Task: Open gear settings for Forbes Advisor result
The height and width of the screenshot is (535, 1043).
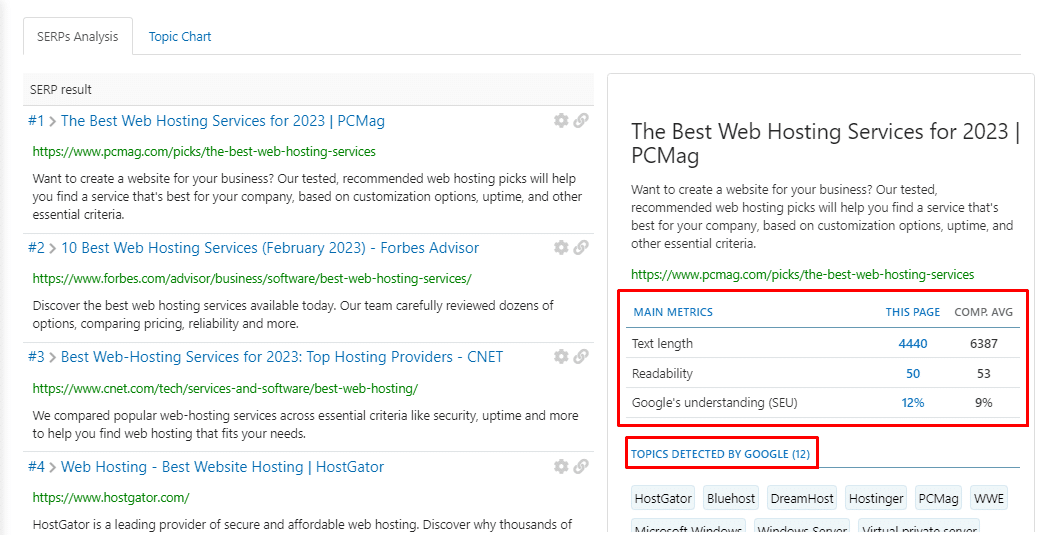Action: point(561,248)
